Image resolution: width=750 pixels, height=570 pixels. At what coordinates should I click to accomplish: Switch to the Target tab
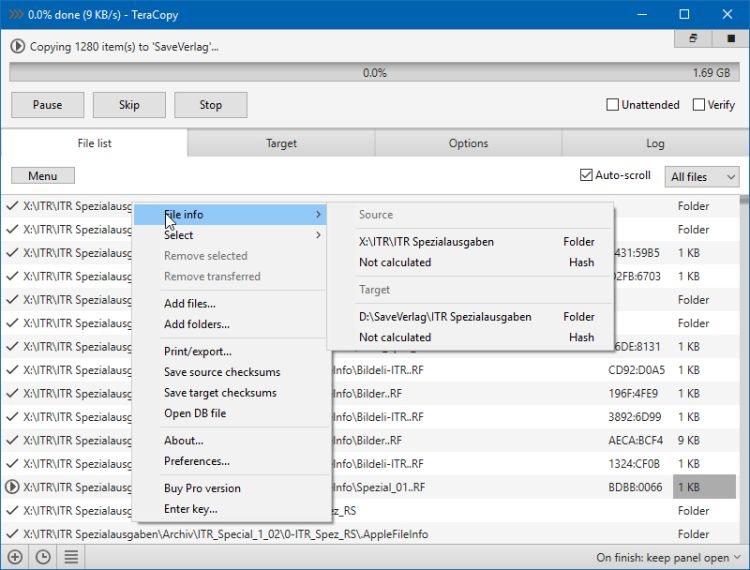281,143
